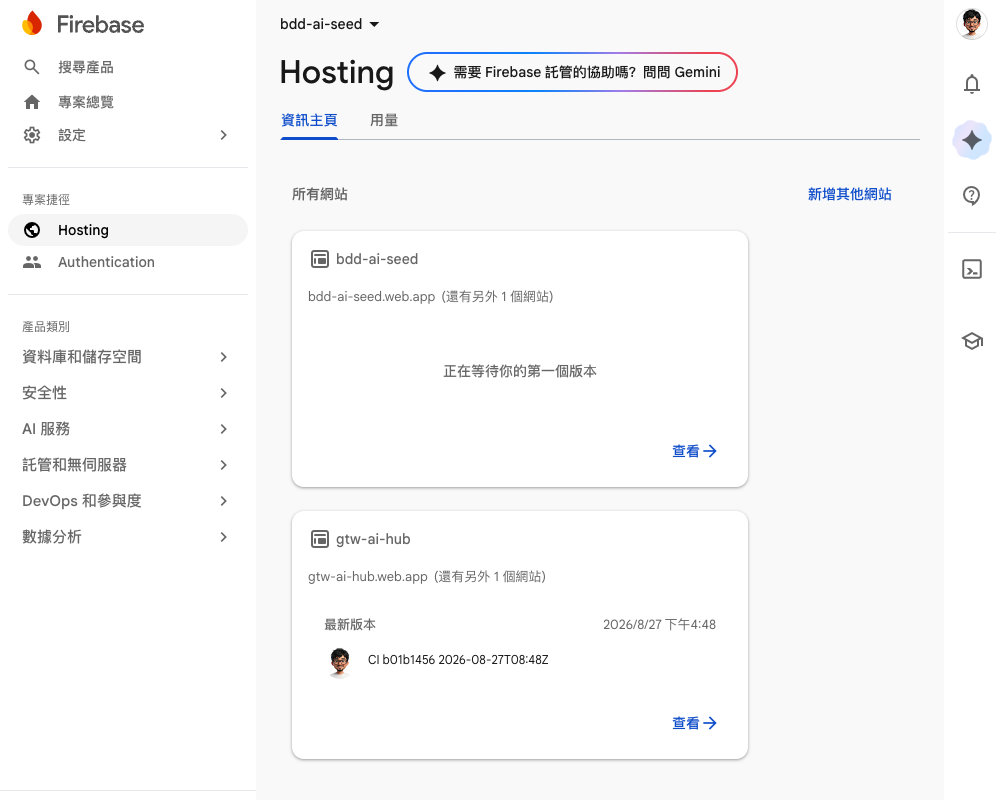This screenshot has height=800, width=1000.
Task: Click the 最新版本 label
Action: [350, 625]
